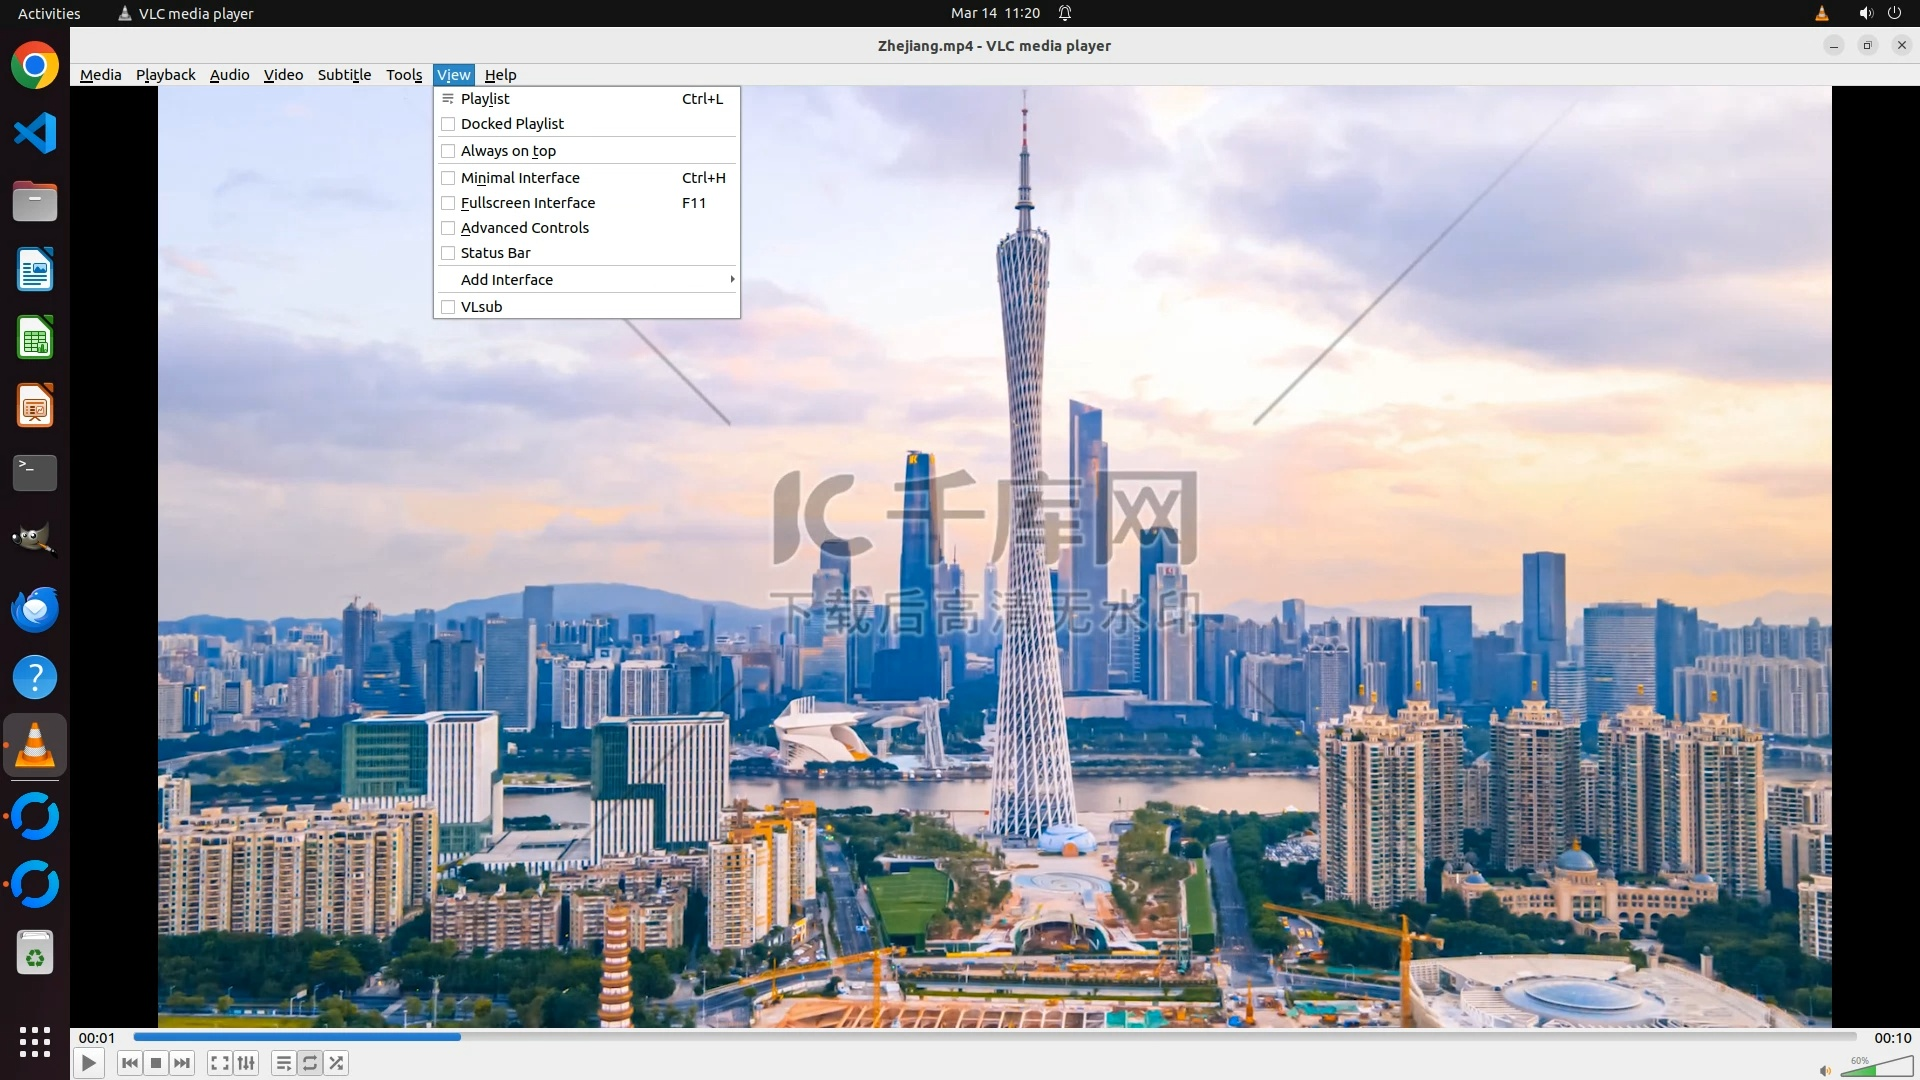
Task: Click the Stop playback button
Action: (x=156, y=1063)
